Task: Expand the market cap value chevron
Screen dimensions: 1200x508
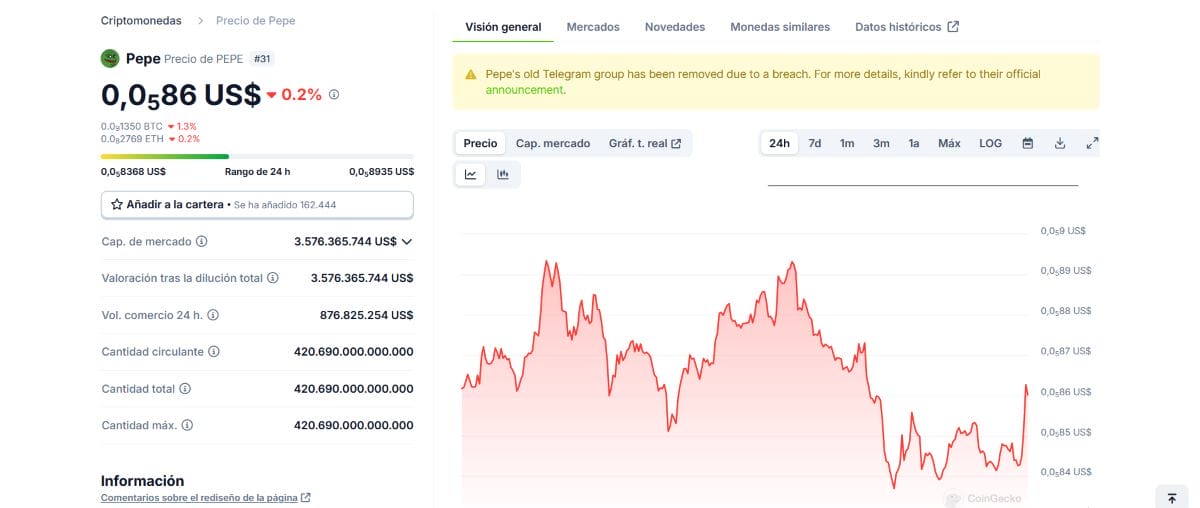Action: point(407,242)
